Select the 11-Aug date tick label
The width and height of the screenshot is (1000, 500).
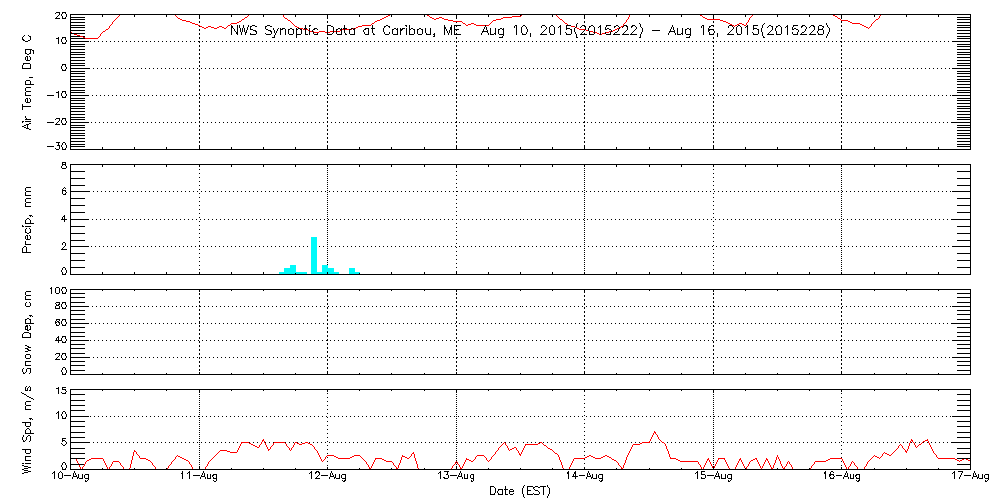(x=200, y=478)
